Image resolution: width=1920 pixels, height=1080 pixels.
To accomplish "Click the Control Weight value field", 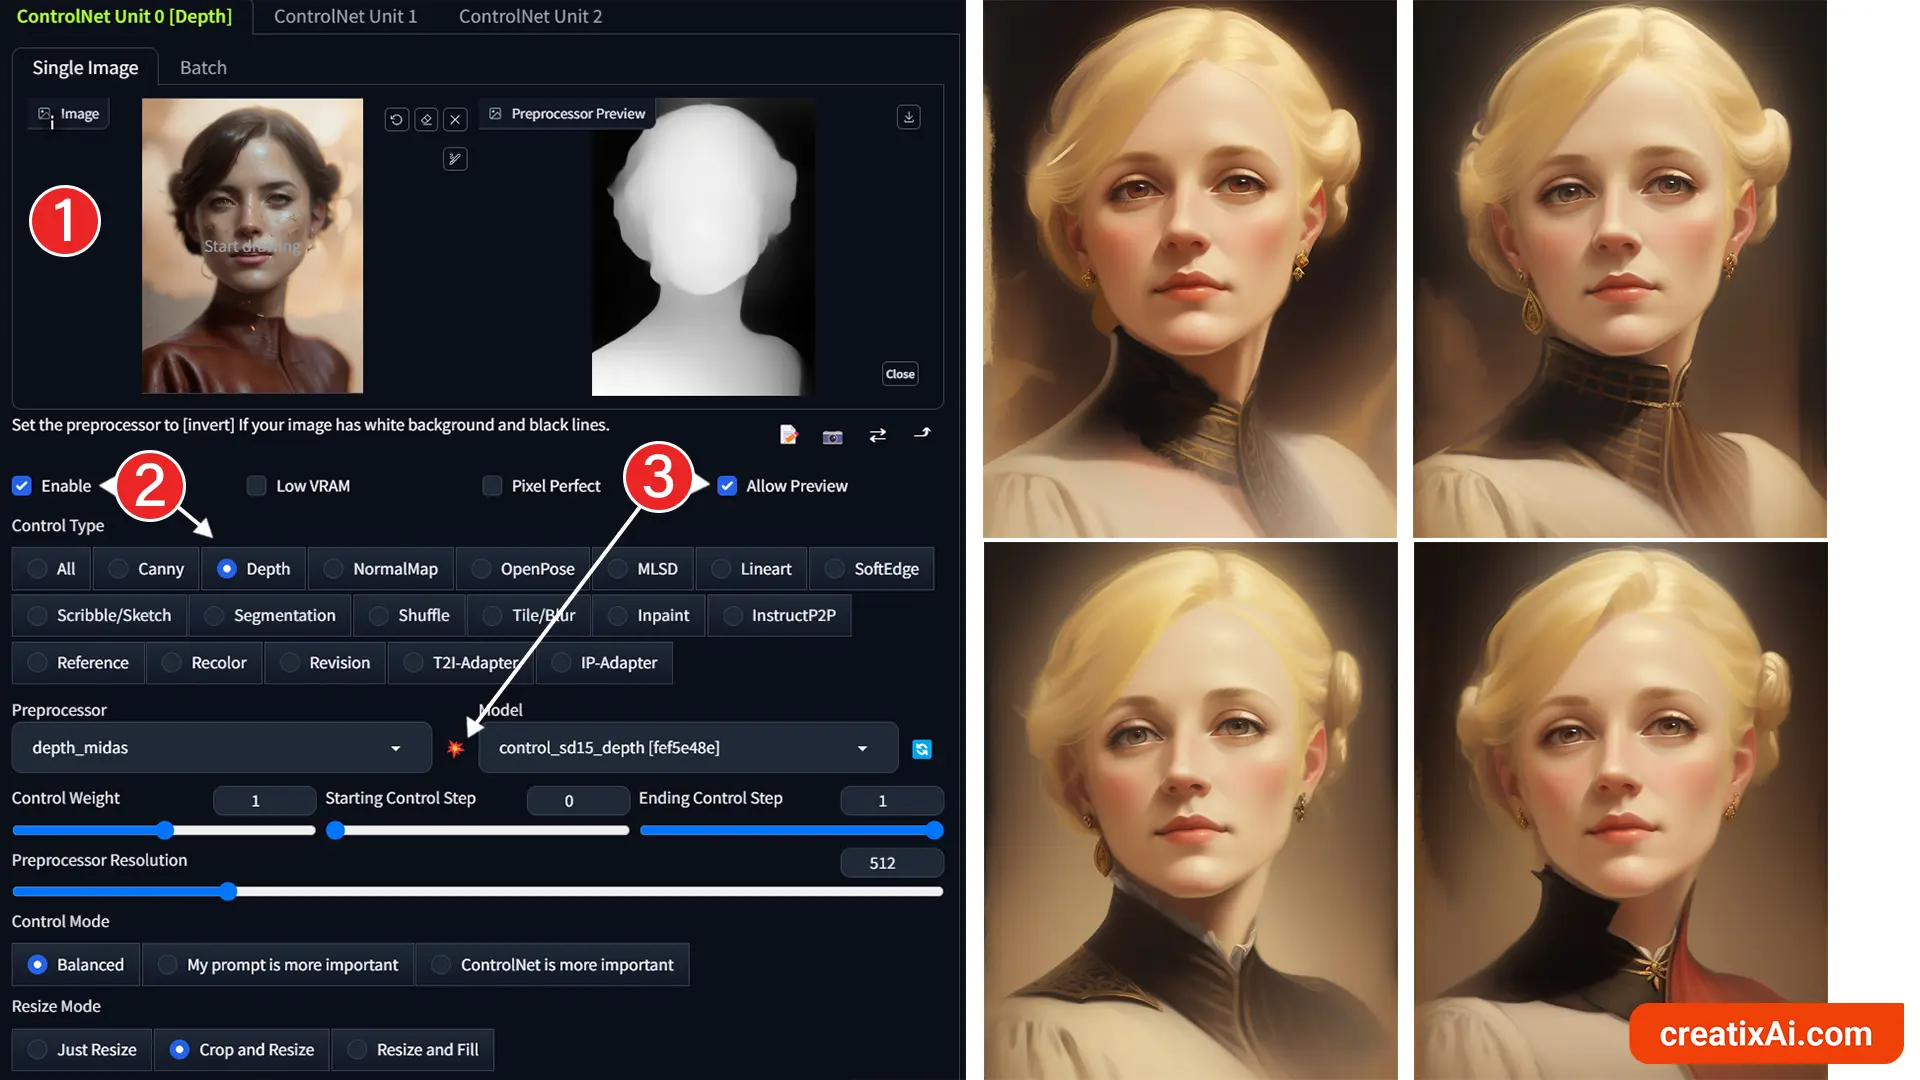I will (264, 801).
